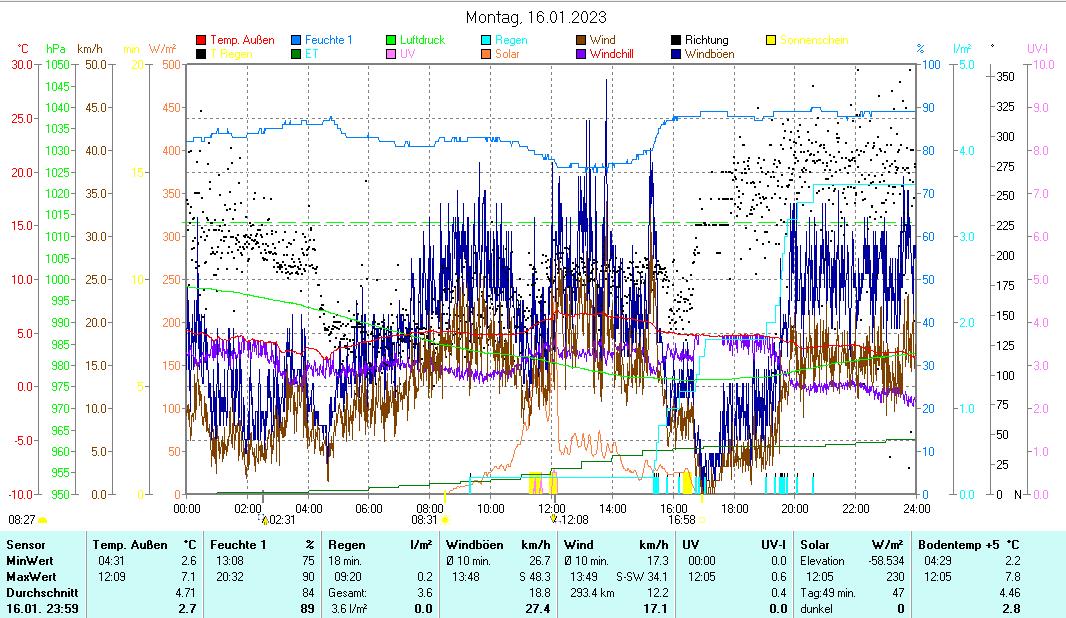Click the purple Windchill legend square
Screen dimensions: 1066x618
(581, 54)
